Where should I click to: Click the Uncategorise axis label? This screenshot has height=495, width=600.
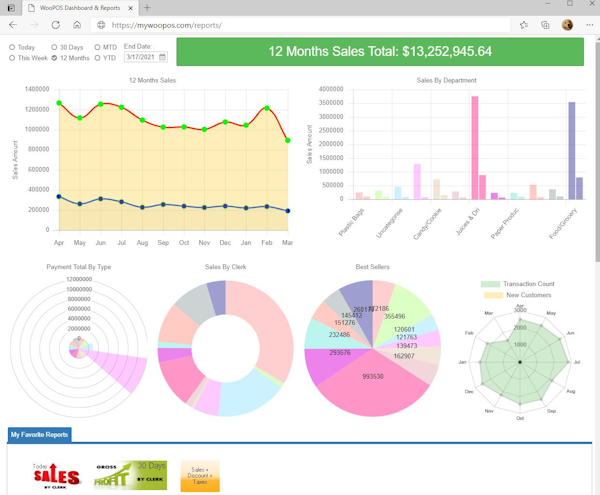[x=389, y=223]
